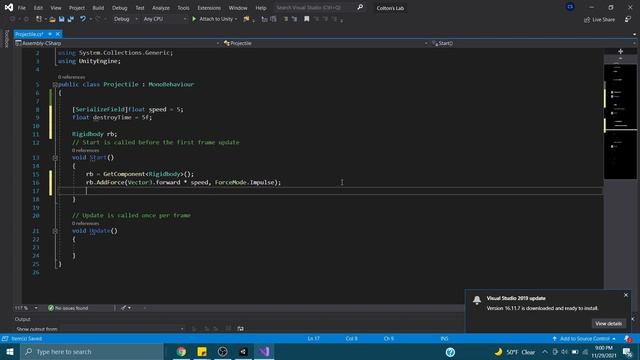Image resolution: width=640 pixels, height=360 pixels.
Task: Toggle a bookmark with the bookmark icon
Action: point(307,19)
